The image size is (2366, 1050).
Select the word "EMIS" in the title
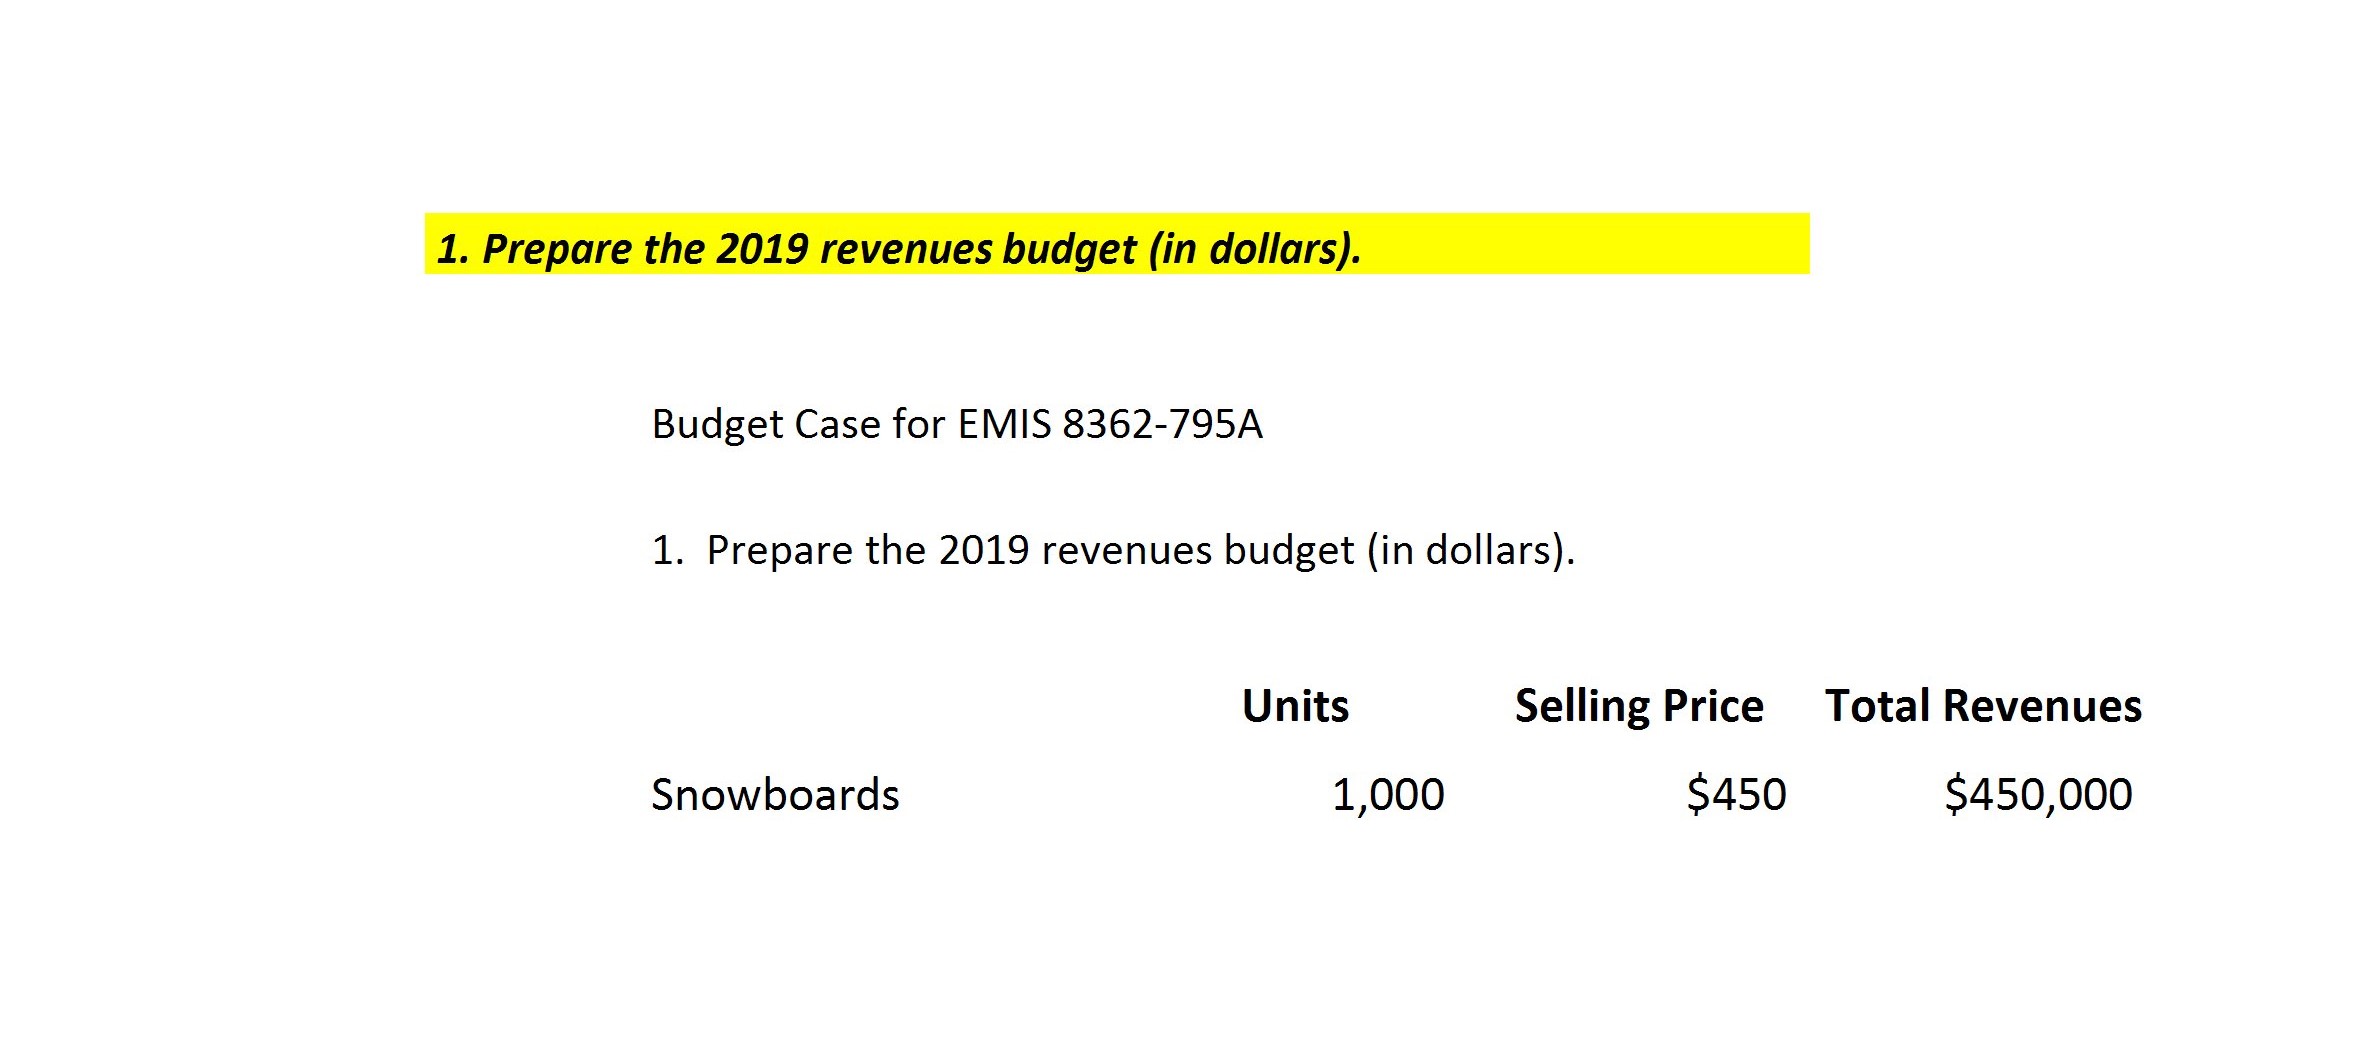point(1004,424)
